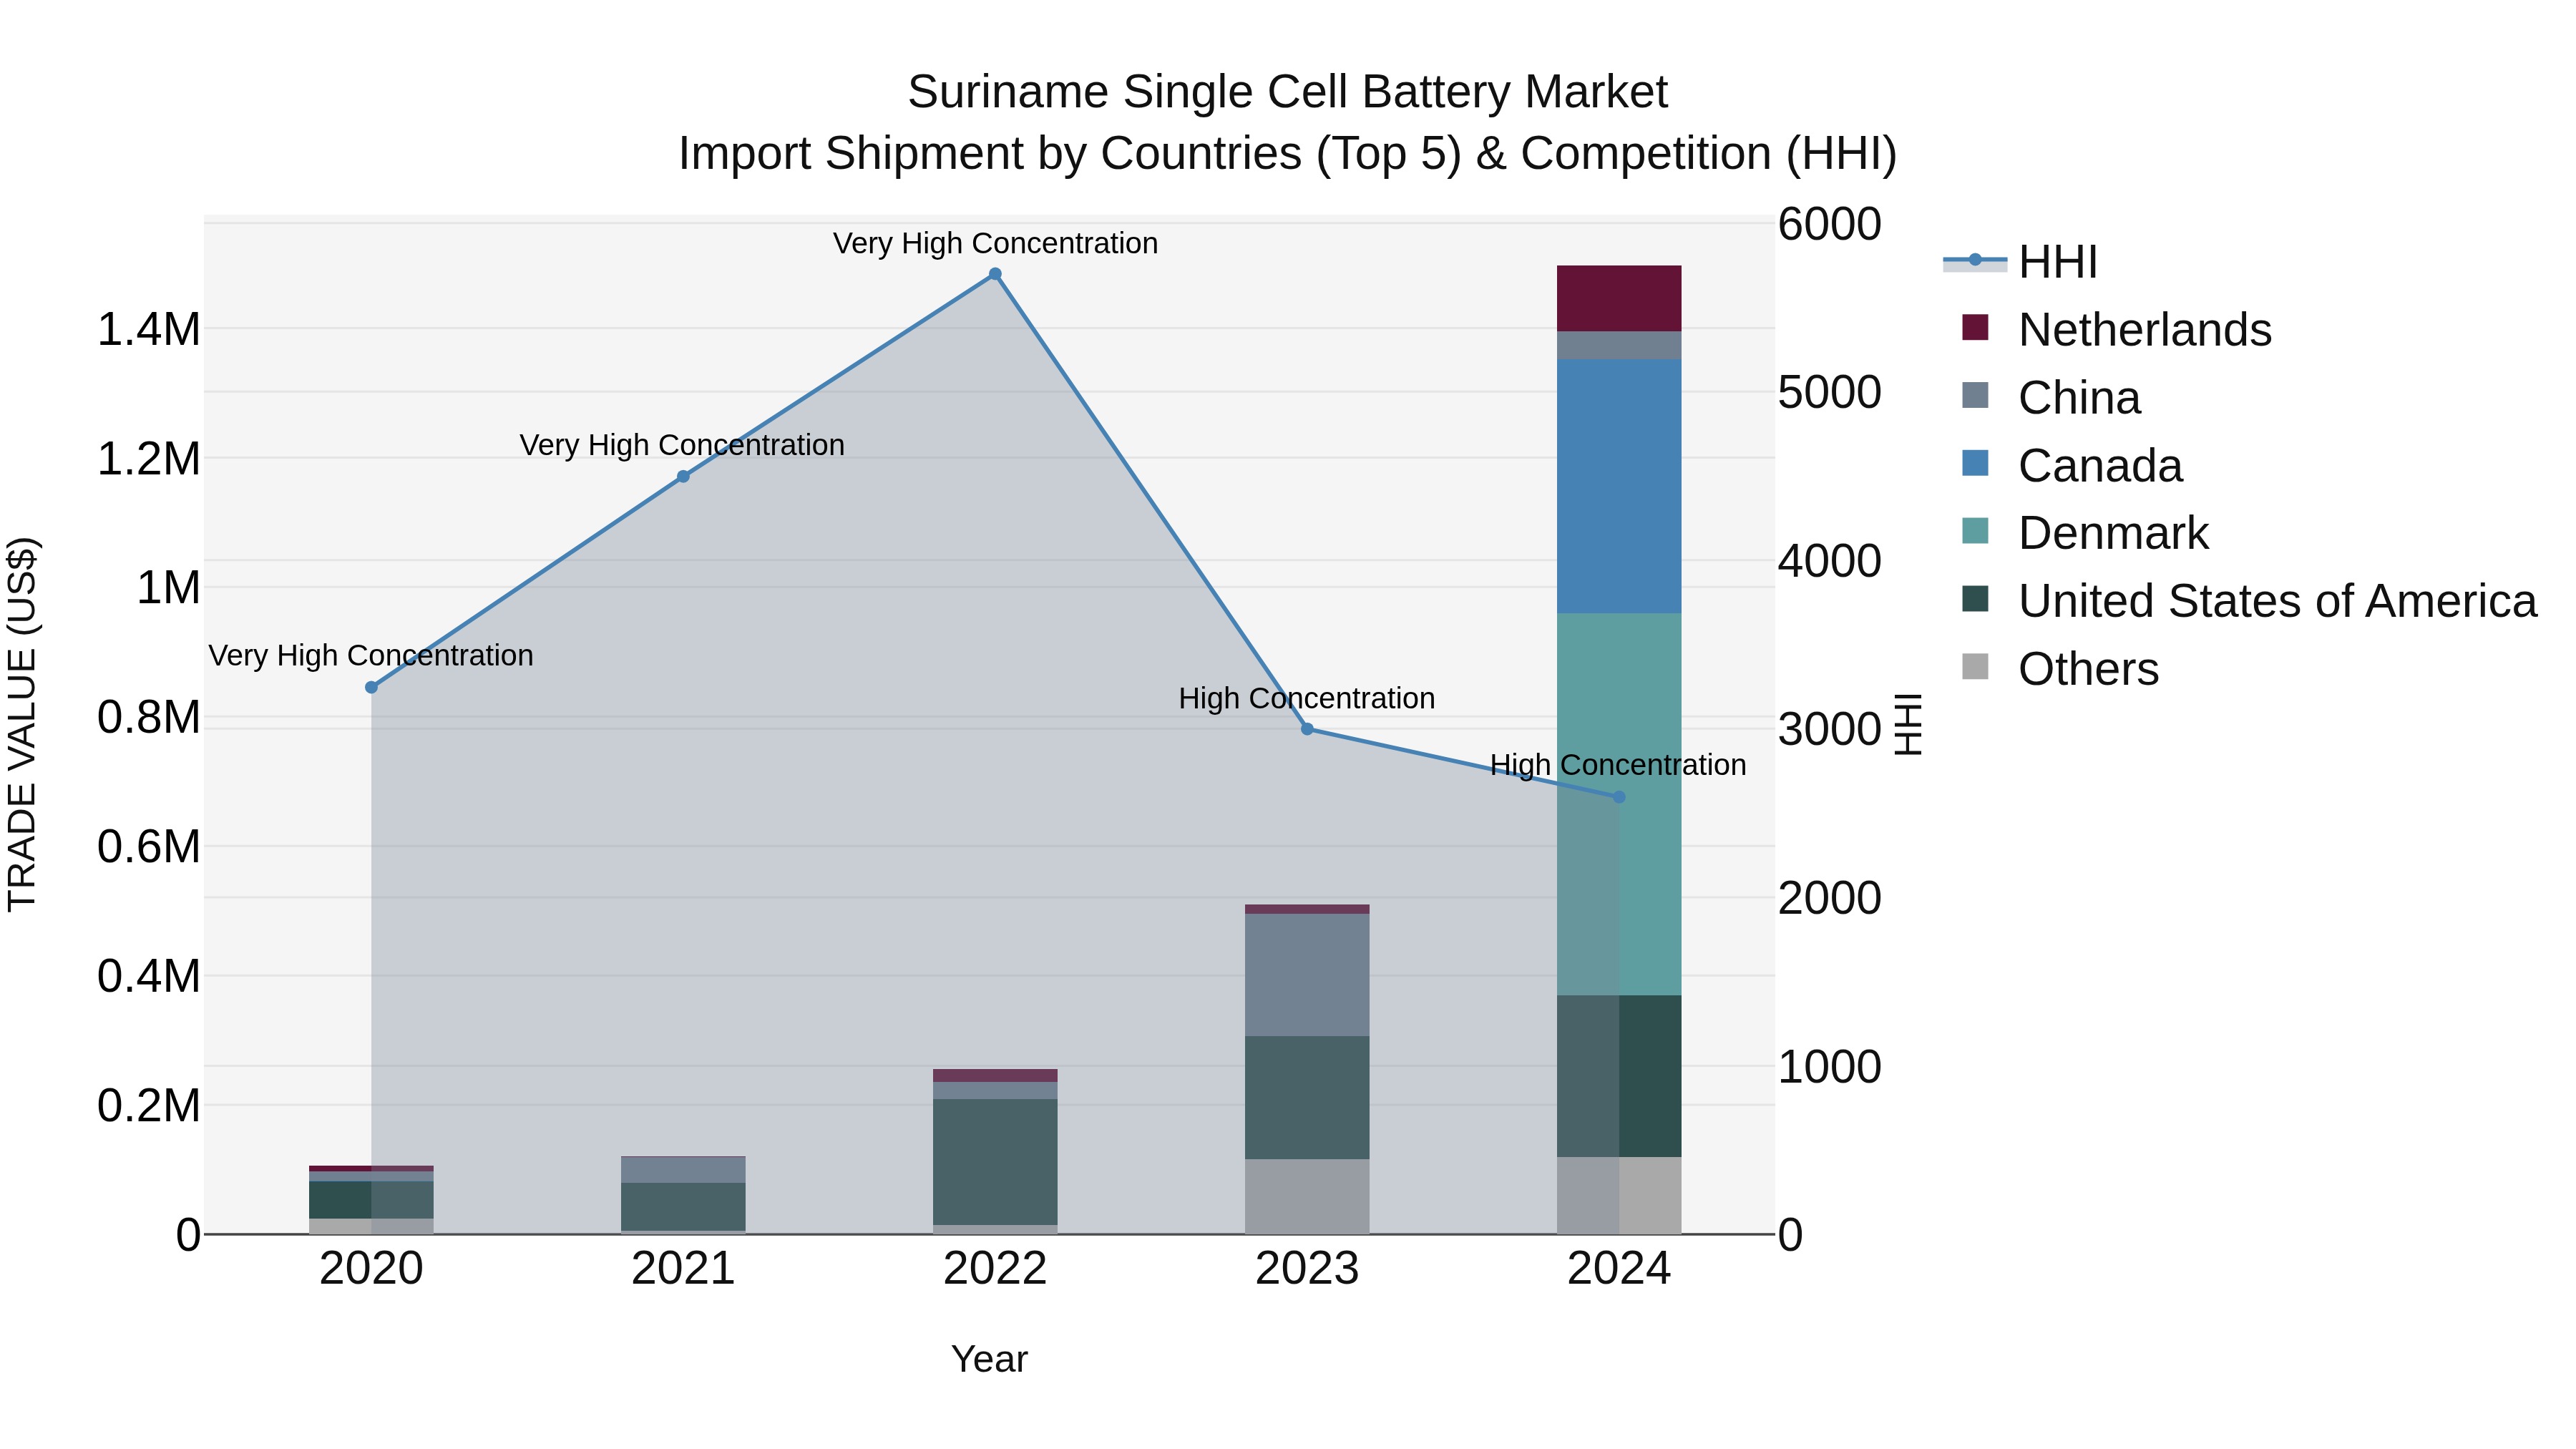Click the China segment in 2023 bar
This screenshot has height=1449, width=2576.
[1307, 975]
